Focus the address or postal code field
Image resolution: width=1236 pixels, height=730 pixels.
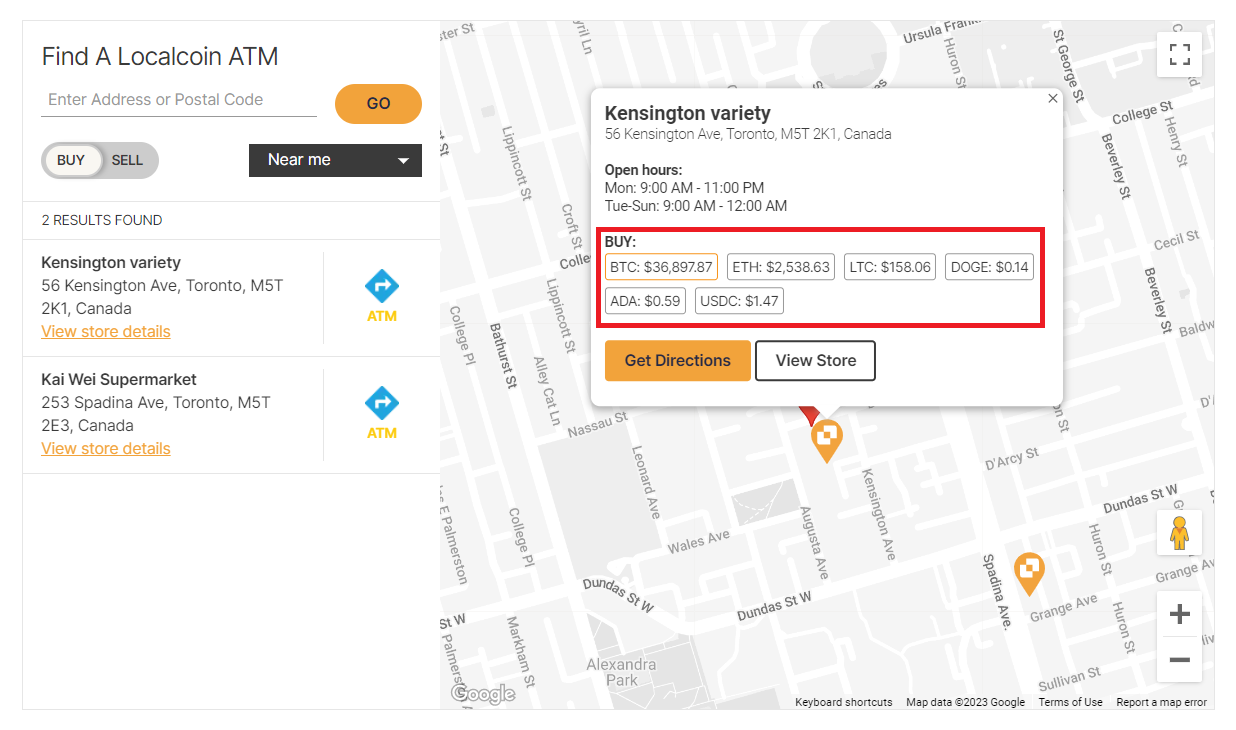point(179,100)
